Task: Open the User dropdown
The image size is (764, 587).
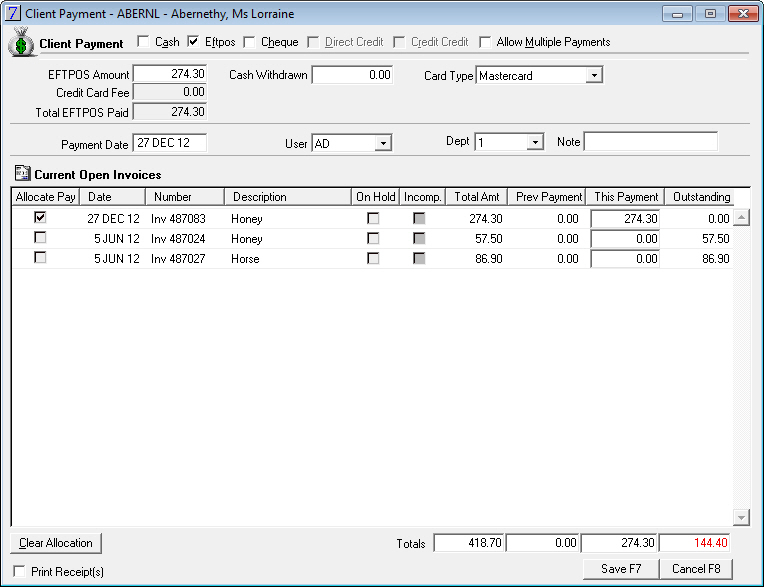Action: tap(383, 143)
